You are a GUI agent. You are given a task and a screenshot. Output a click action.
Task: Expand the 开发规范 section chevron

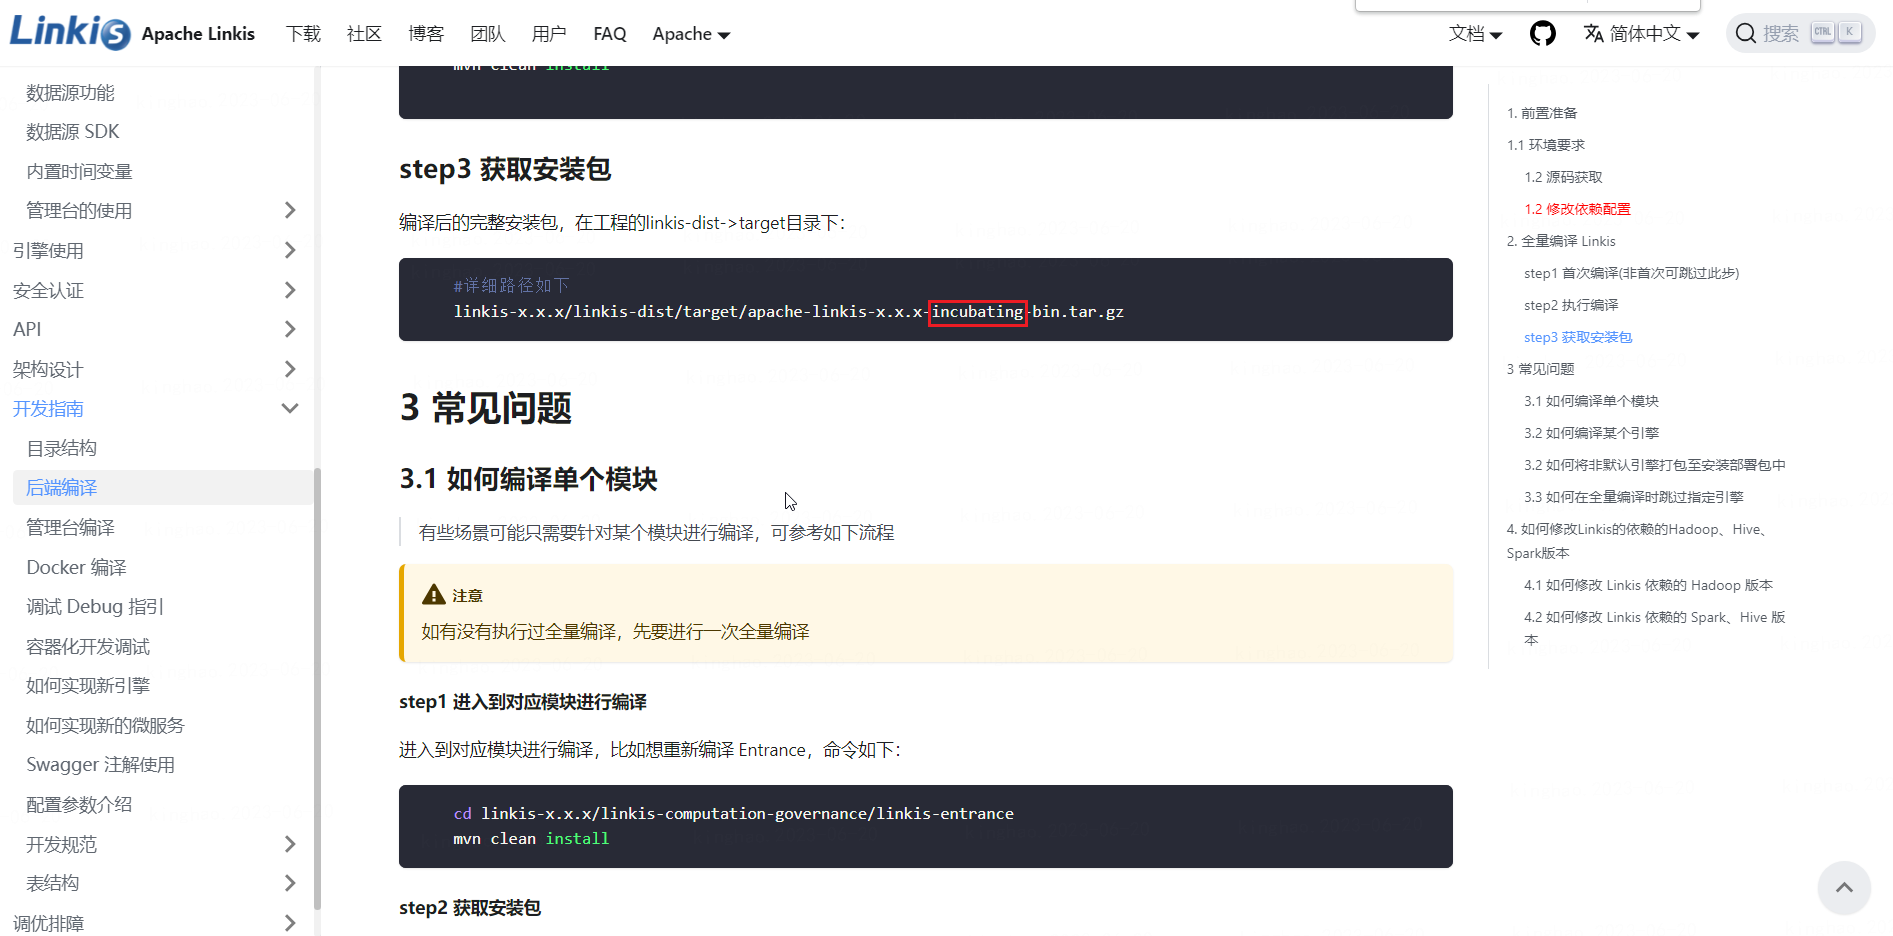point(290,844)
